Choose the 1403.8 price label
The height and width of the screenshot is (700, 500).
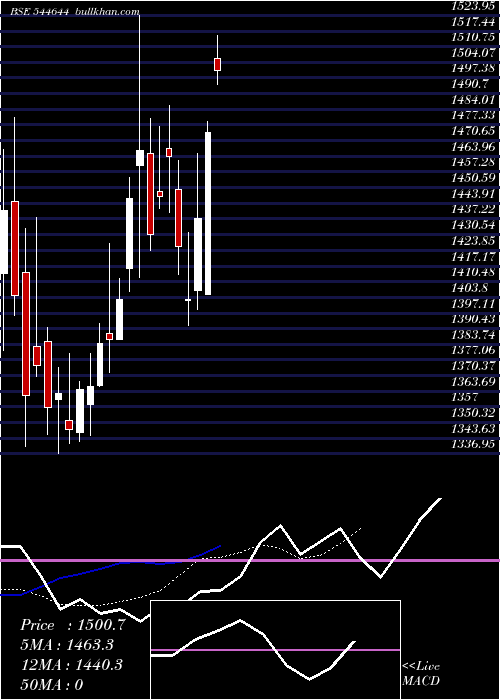(x=470, y=288)
